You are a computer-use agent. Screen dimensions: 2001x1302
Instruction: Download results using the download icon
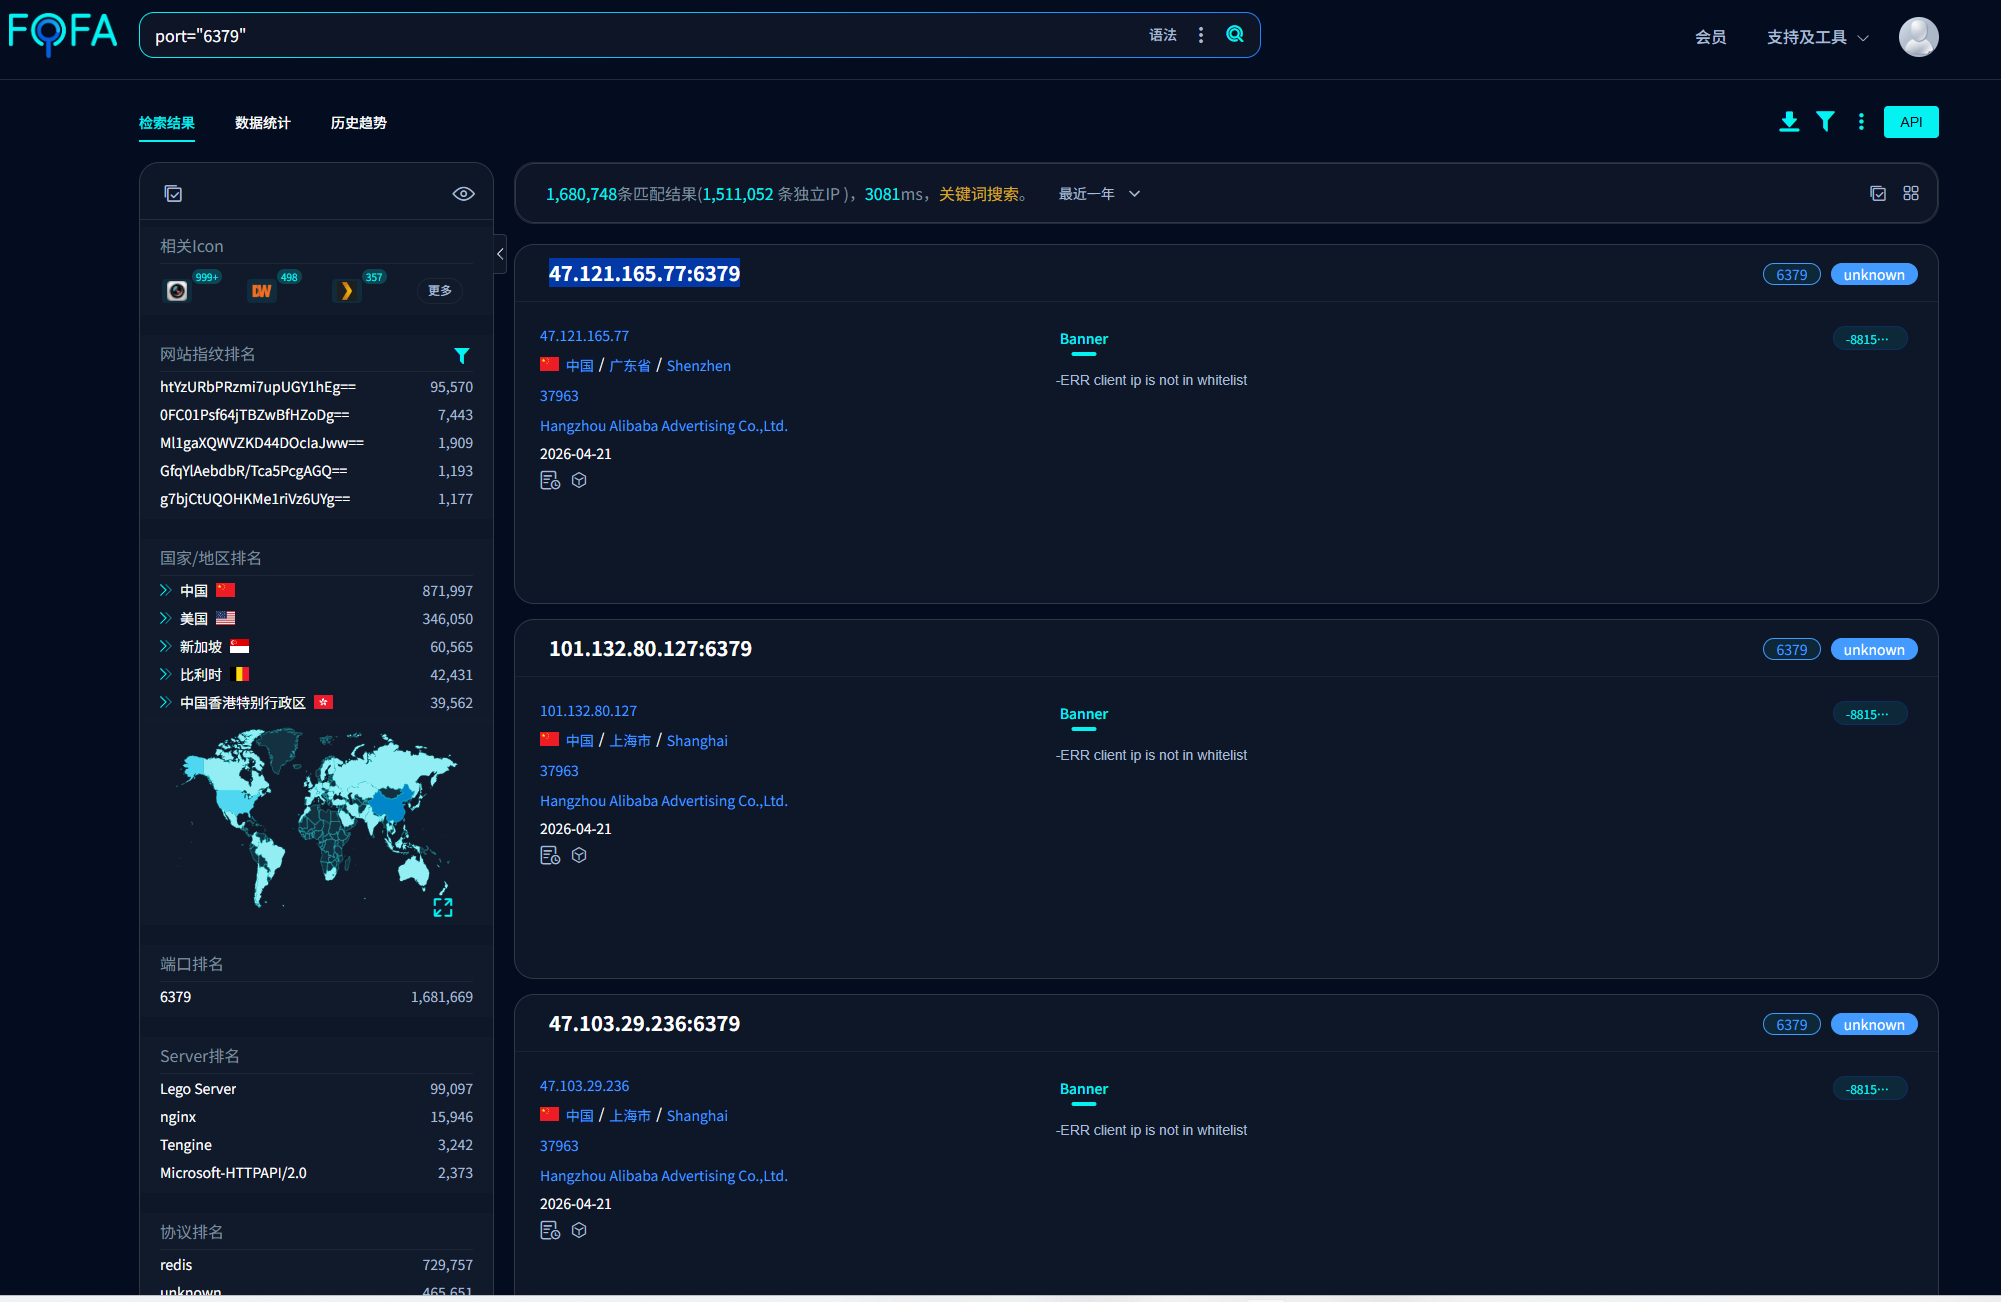coord(1789,122)
